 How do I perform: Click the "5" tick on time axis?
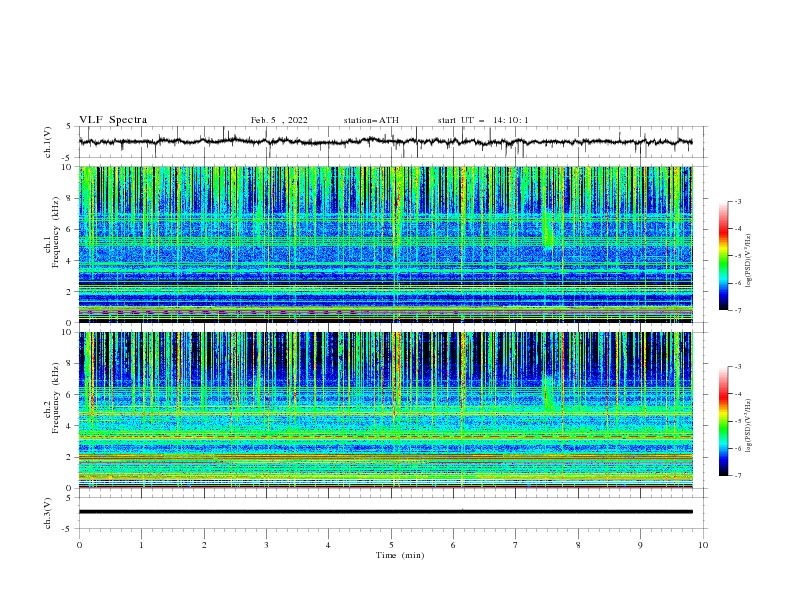[391, 545]
